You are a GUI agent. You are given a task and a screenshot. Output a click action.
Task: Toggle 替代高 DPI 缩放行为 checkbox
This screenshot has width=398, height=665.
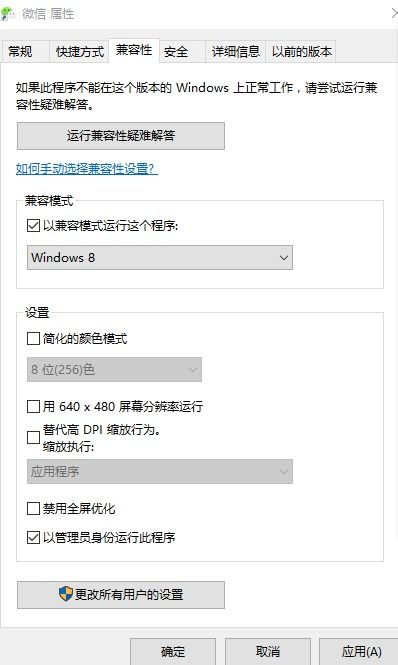coord(33,437)
